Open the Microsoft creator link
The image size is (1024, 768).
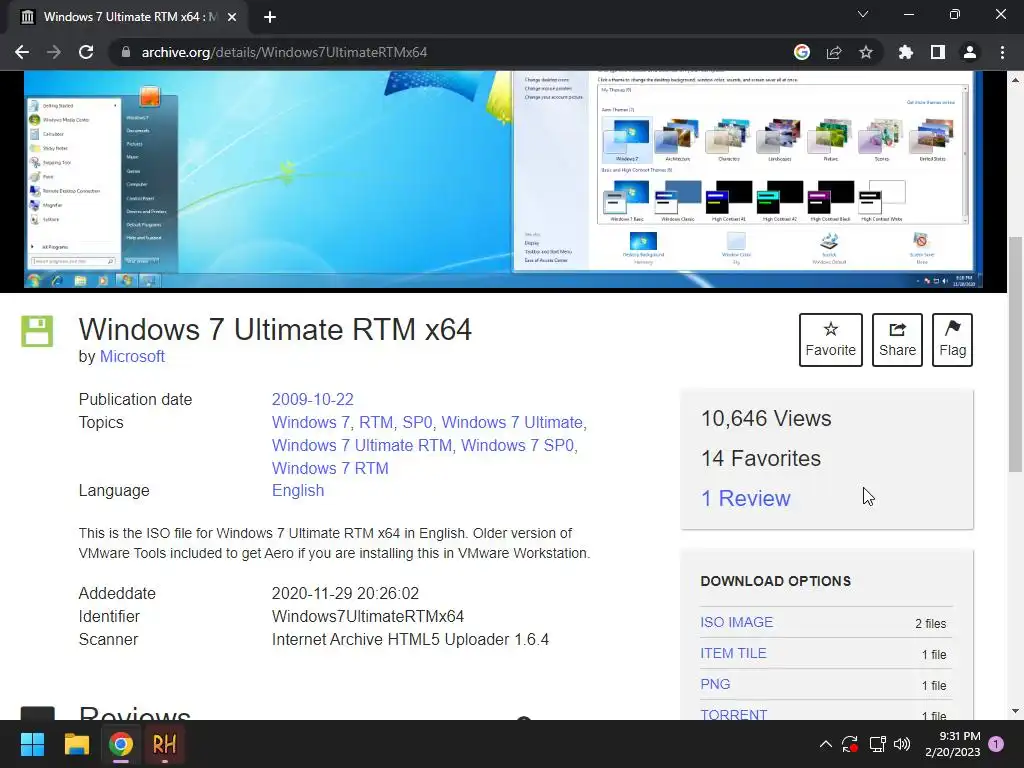[132, 357]
